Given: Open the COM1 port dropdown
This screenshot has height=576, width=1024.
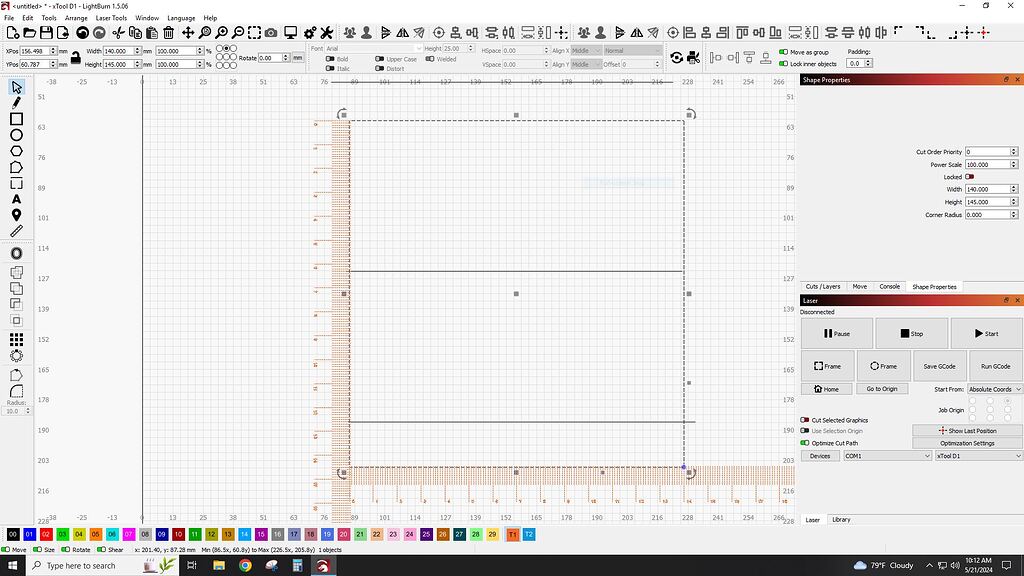Looking at the screenshot, I should [886, 455].
